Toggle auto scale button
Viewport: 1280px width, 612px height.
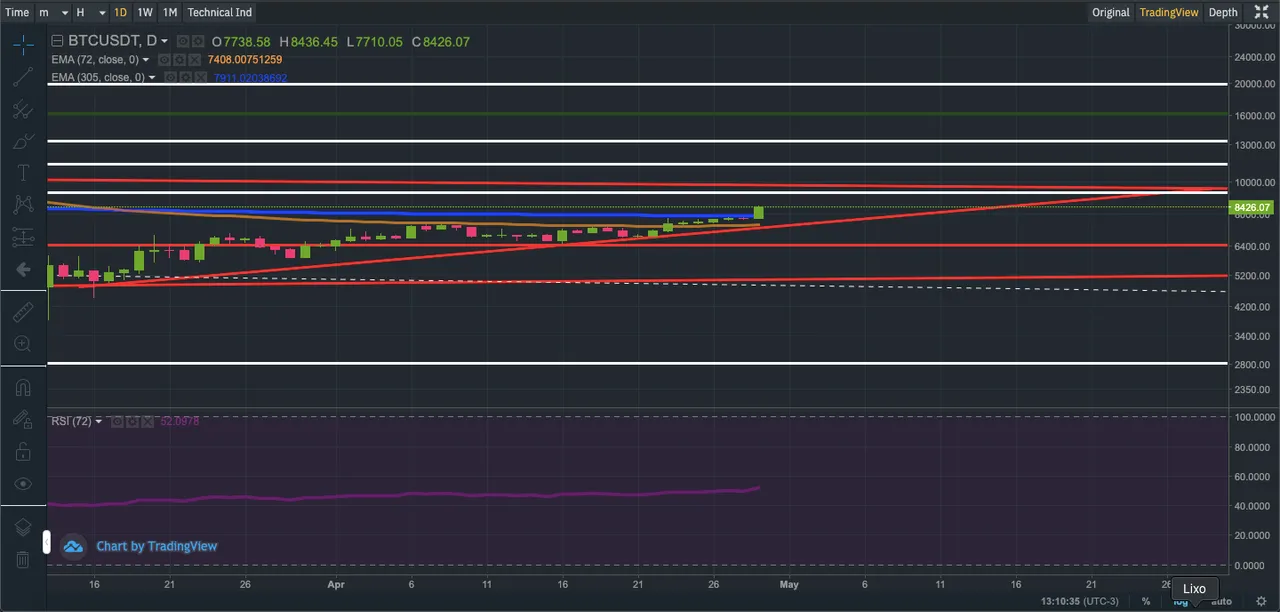coord(1221,601)
